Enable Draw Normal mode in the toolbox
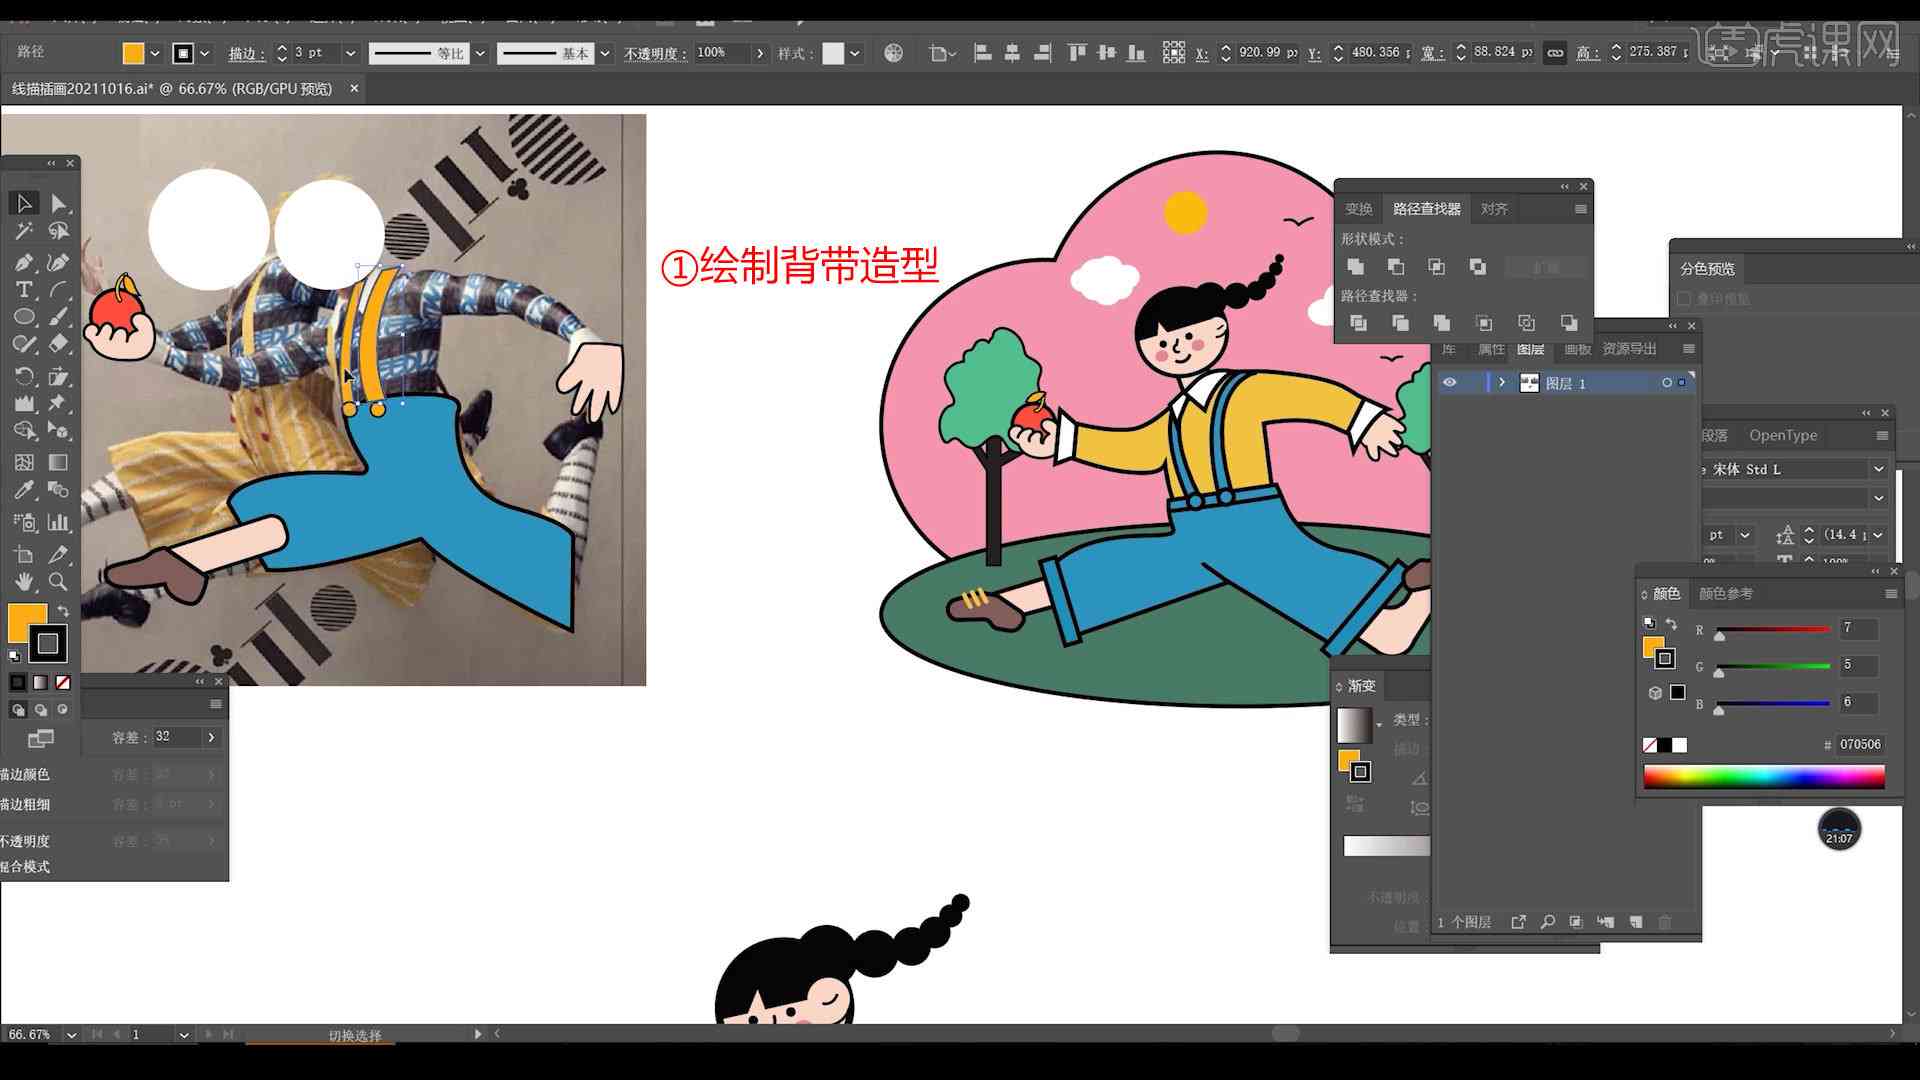Screen dimensions: 1920x1080 pyautogui.click(x=17, y=710)
